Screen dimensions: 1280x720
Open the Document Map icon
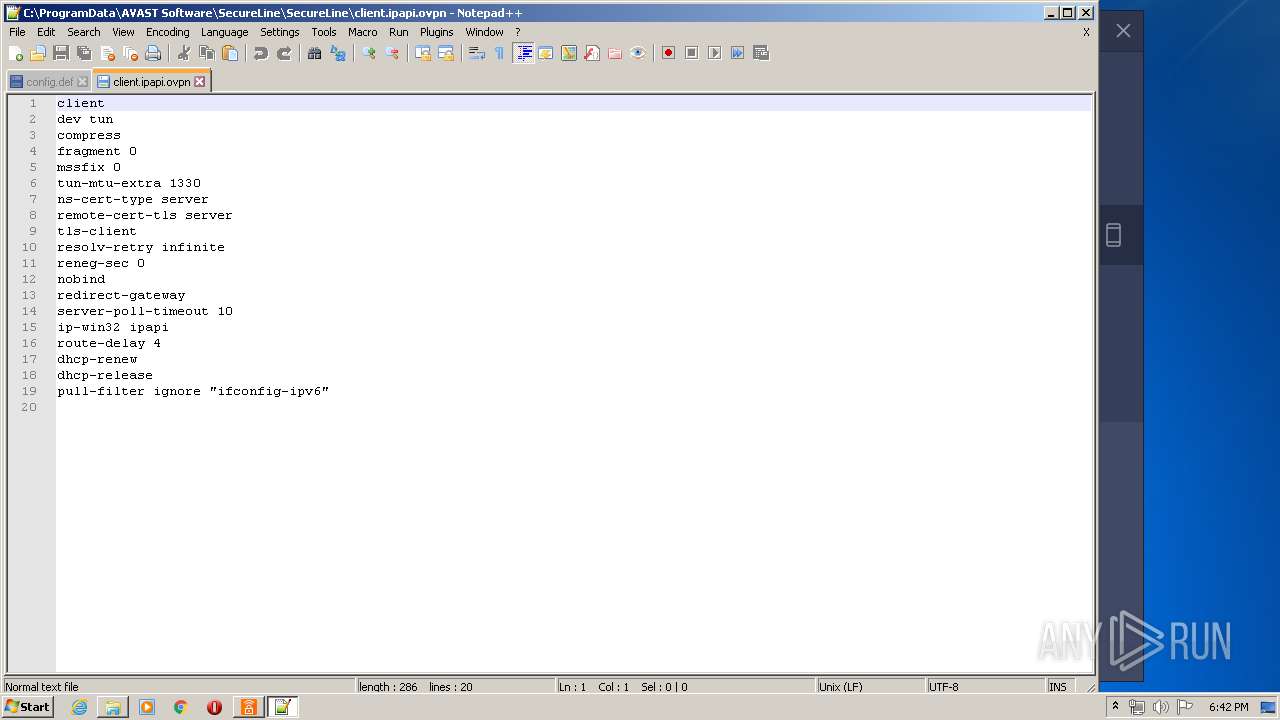pos(569,53)
